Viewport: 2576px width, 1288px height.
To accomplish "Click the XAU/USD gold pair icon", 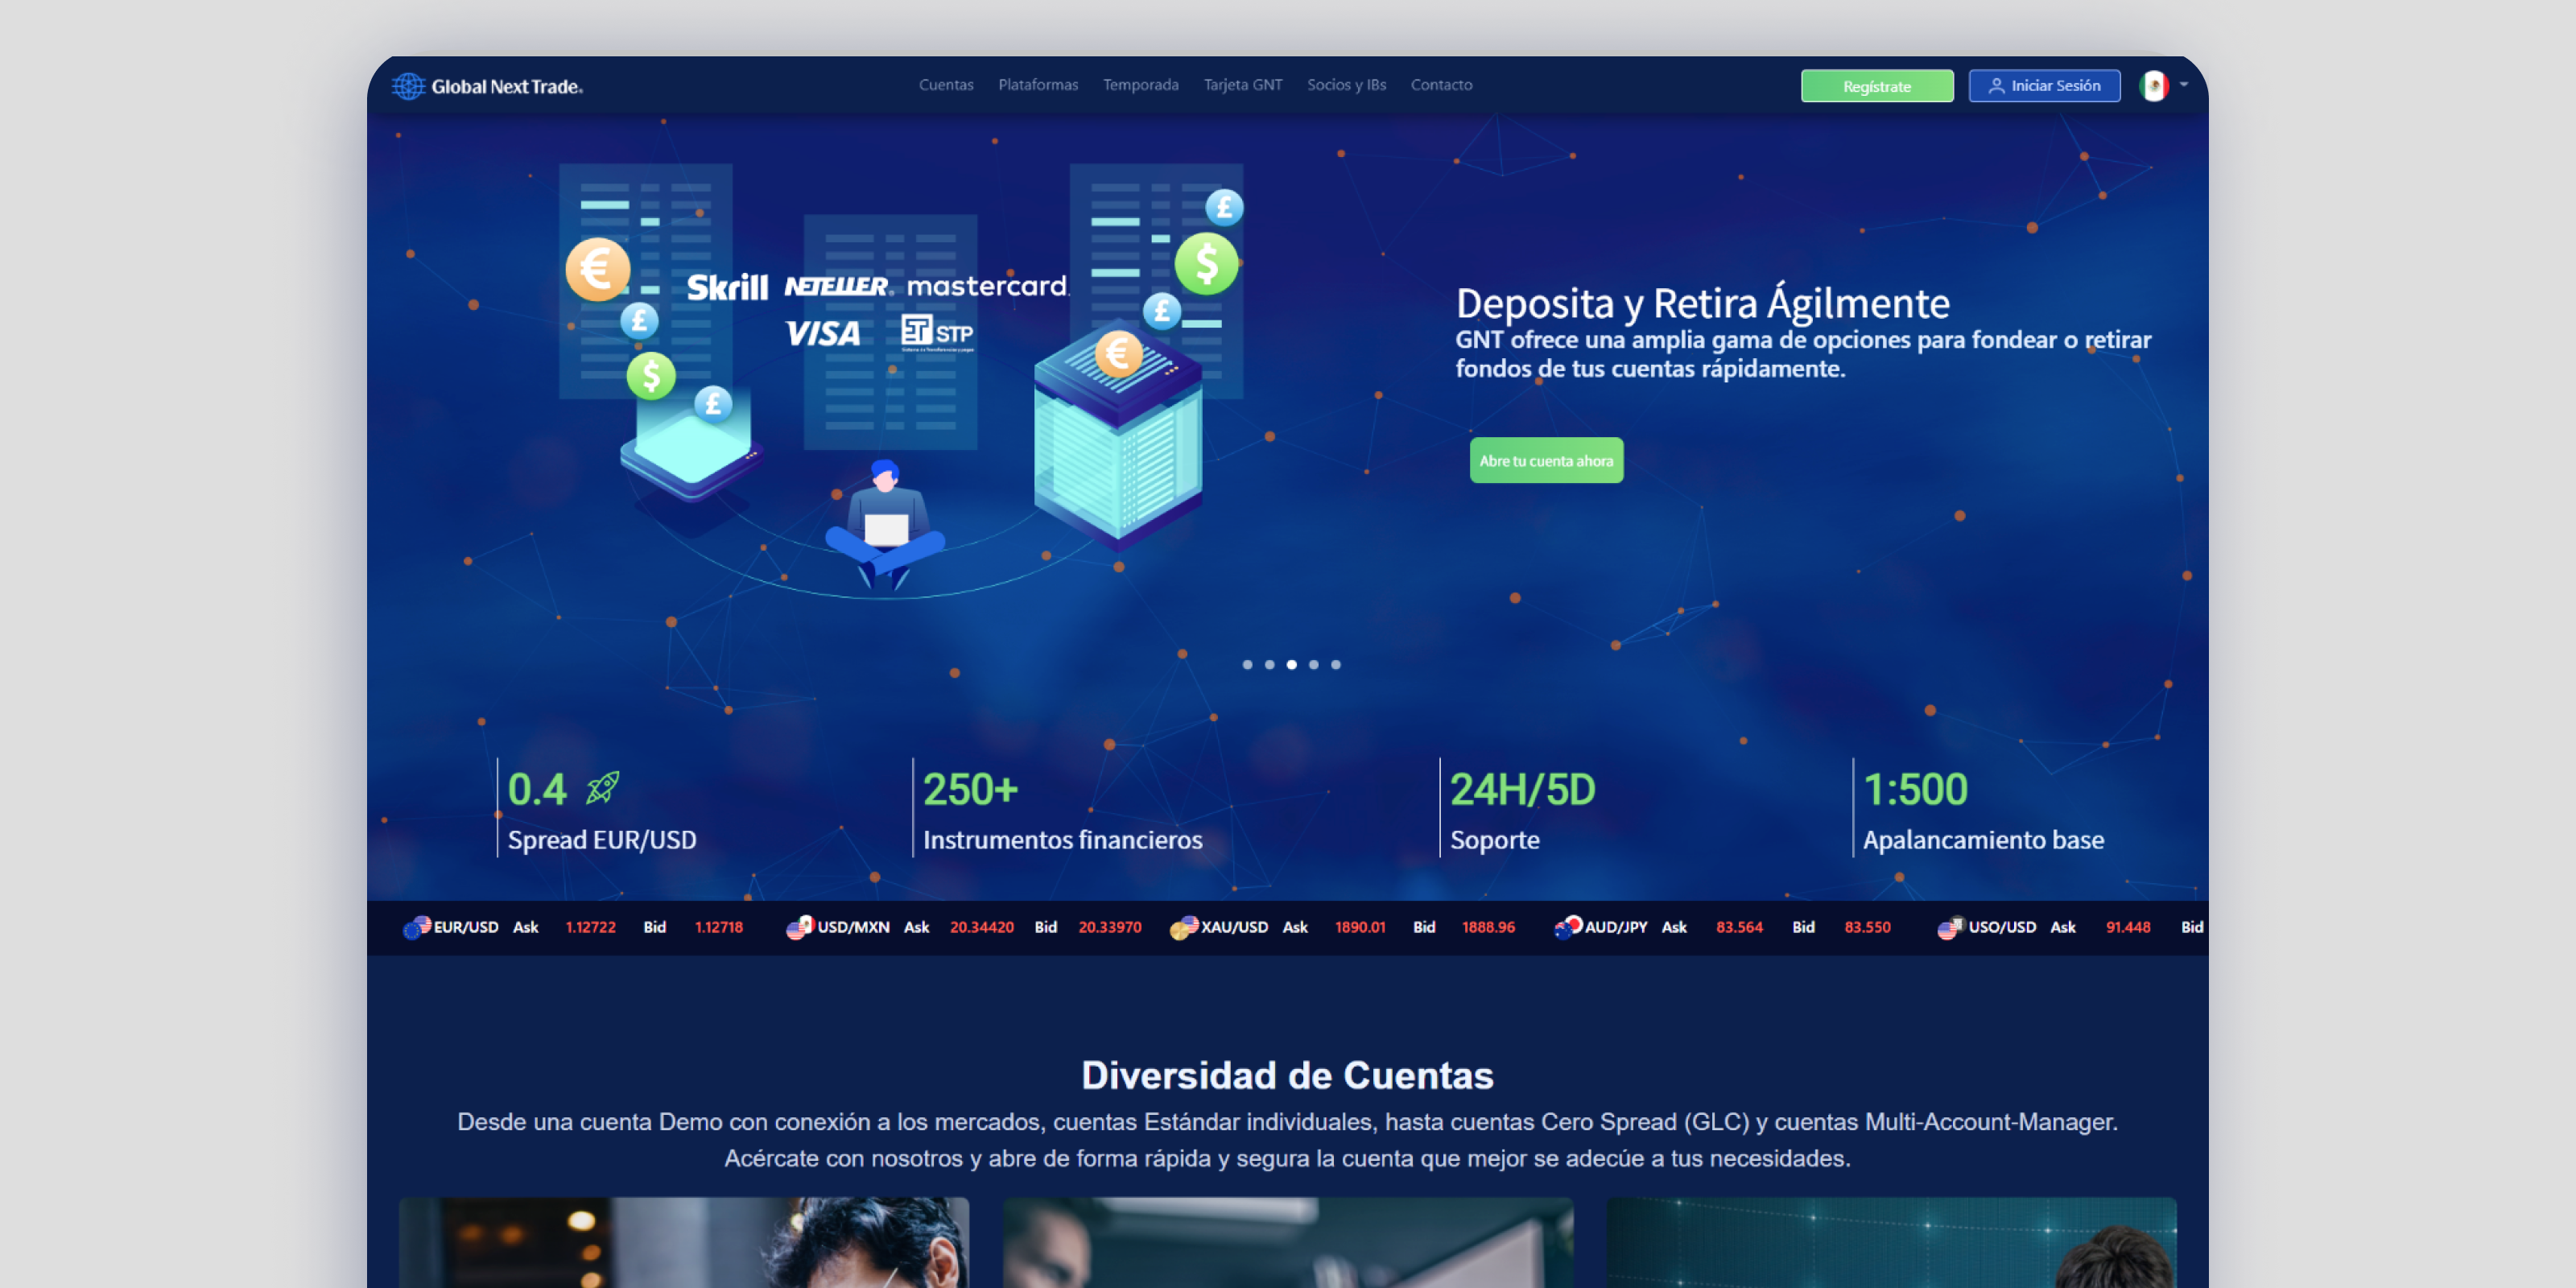I will (1184, 927).
